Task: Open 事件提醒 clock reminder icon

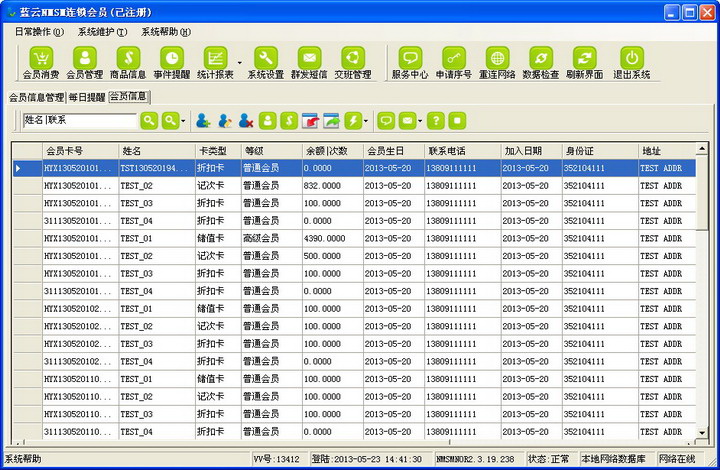Action: pos(172,58)
